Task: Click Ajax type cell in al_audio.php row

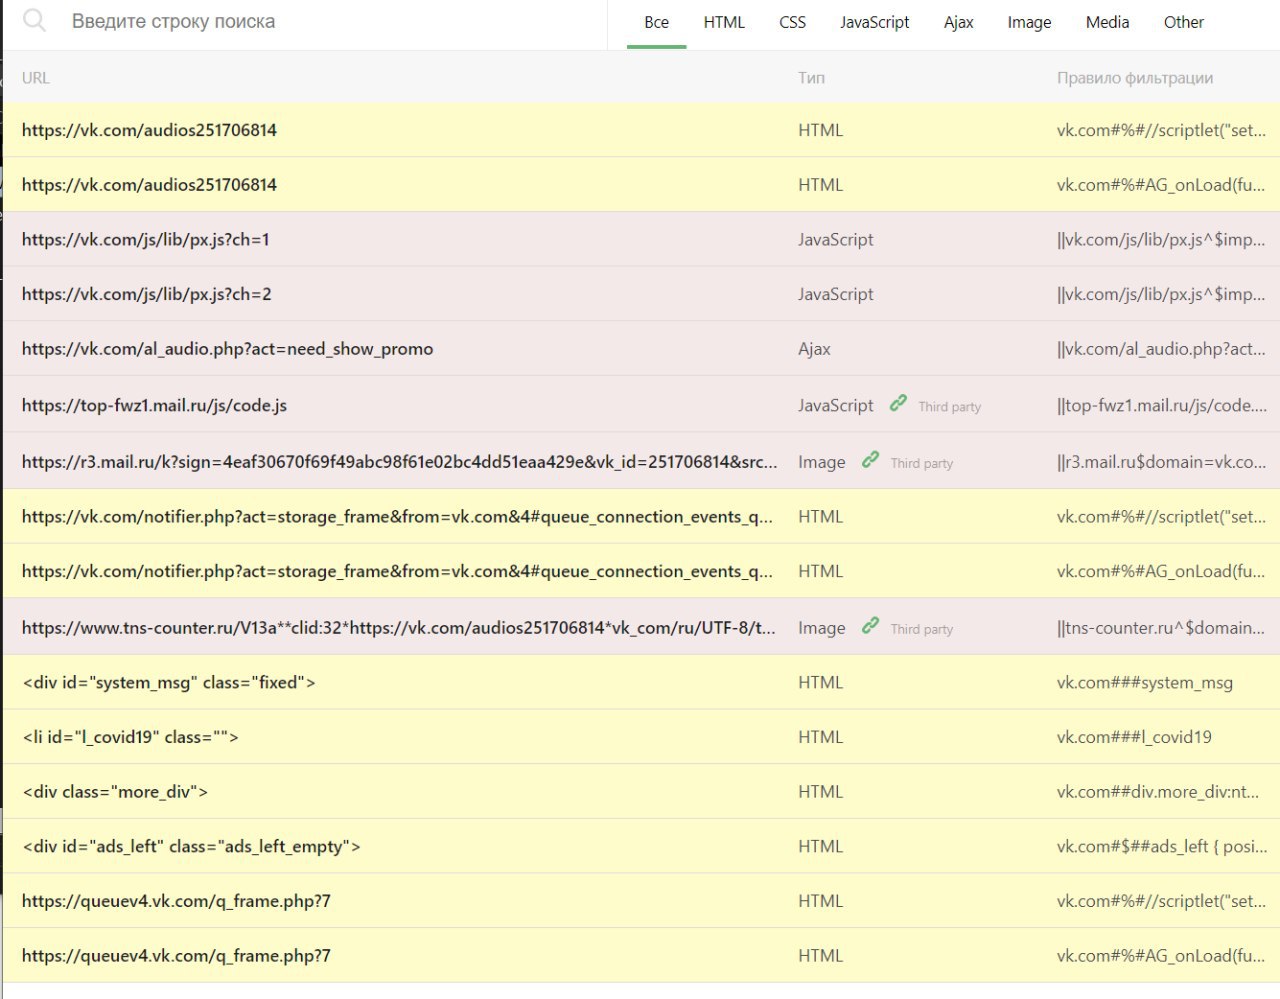Action: 814,349
